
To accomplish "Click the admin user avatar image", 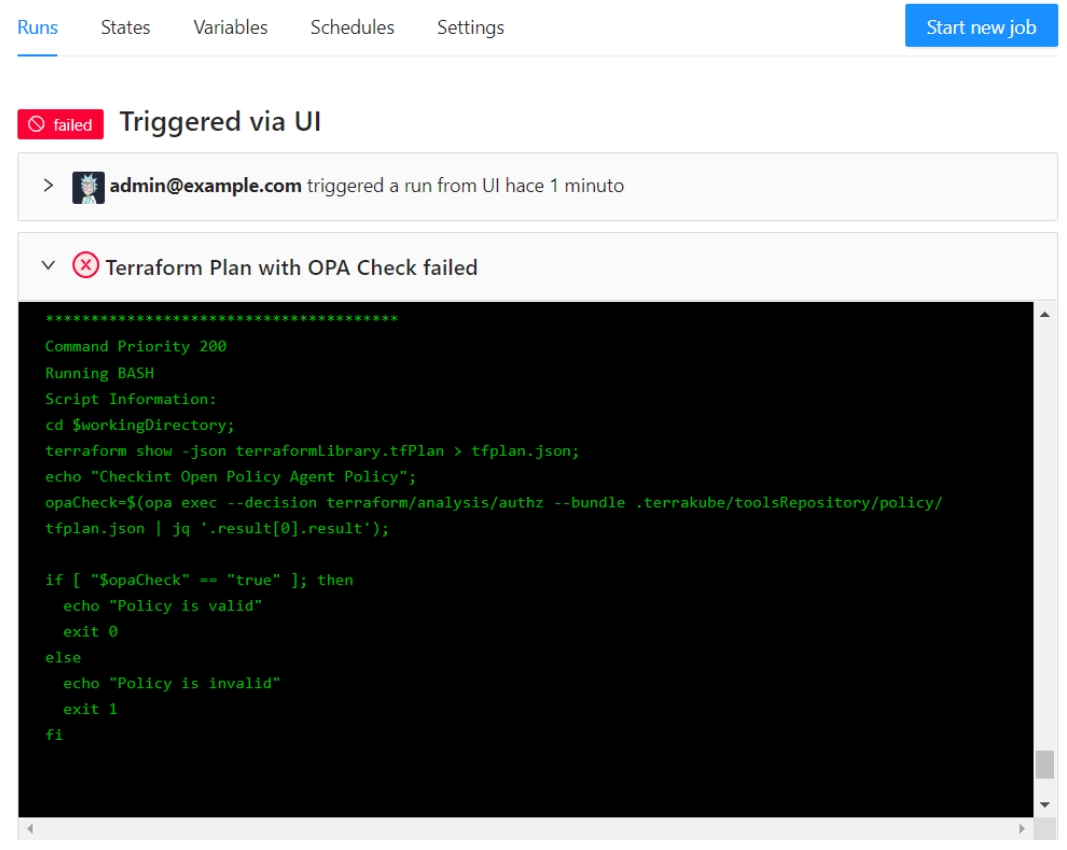I will (88, 187).
